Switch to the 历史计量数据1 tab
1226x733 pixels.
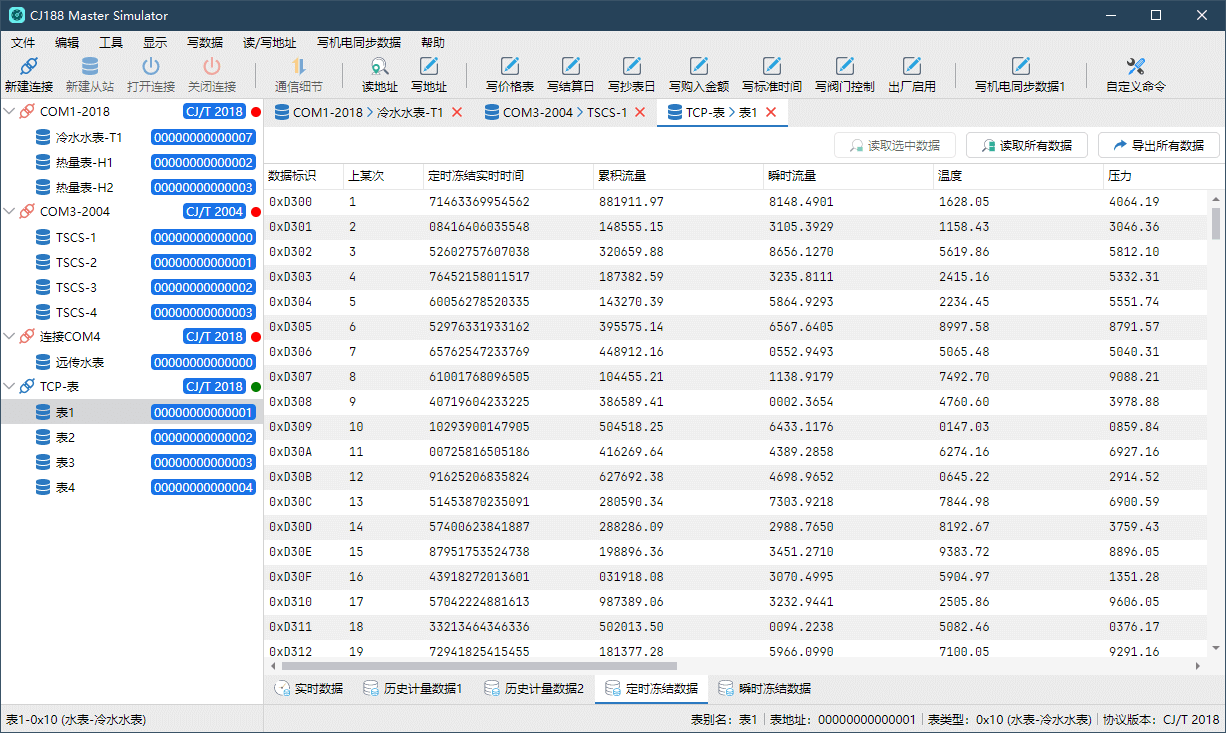click(412, 689)
